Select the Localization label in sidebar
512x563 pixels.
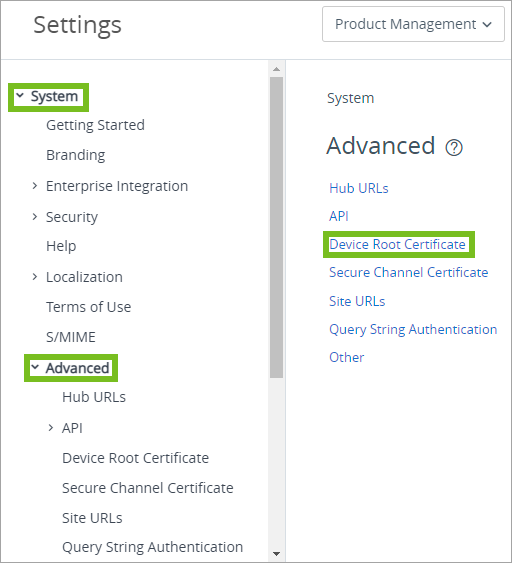(84, 277)
